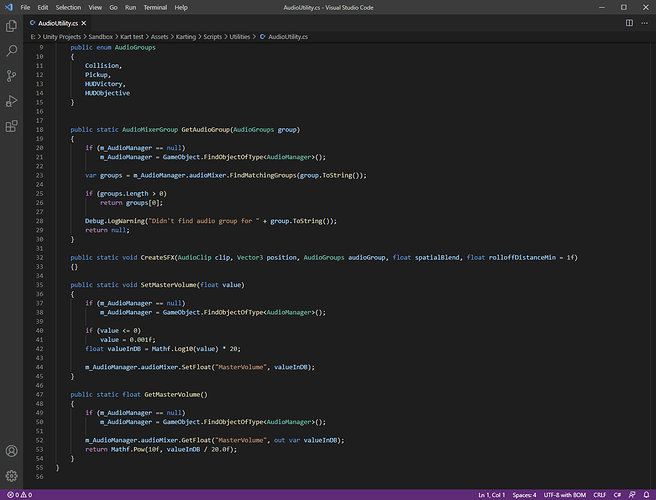Open the Go menu

113,8
